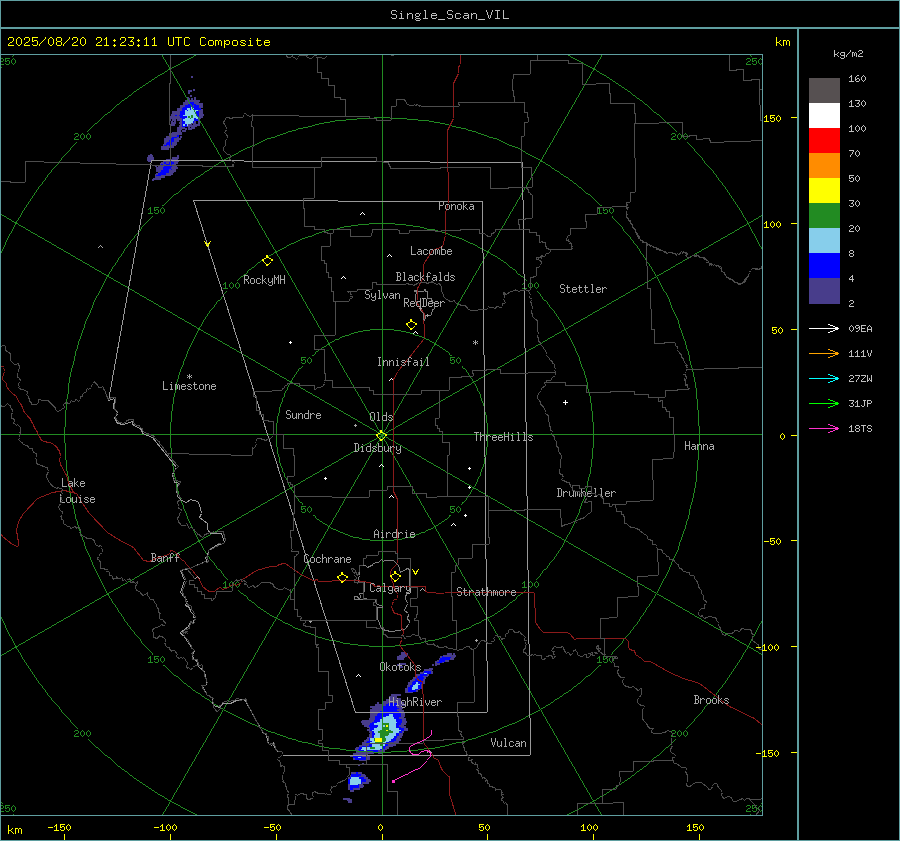Click the purple 2-4 legend color block
Viewport: 900px width, 841px height.
824,291
